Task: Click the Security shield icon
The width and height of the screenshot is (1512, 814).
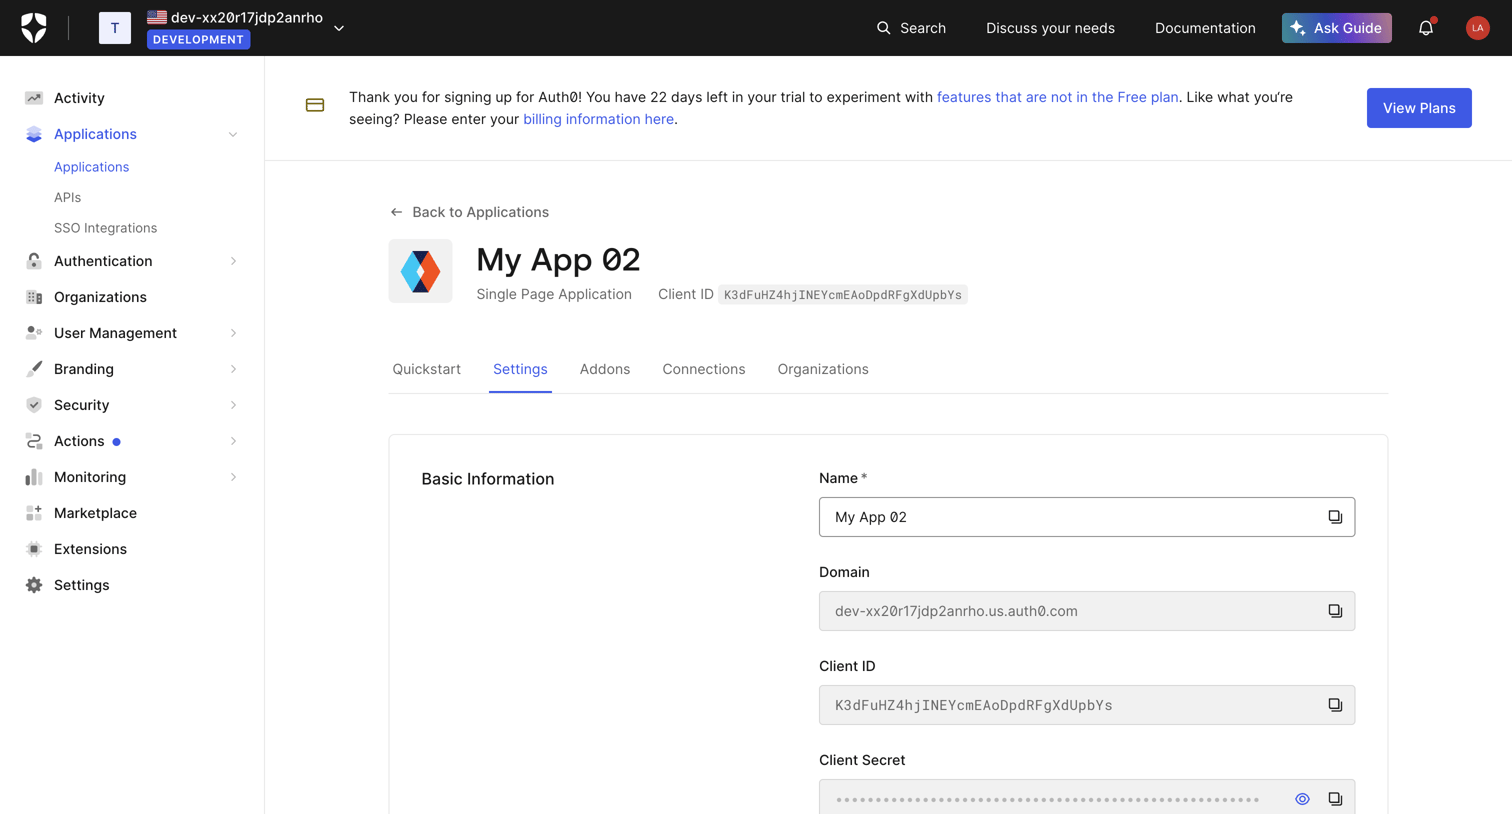Action: click(34, 405)
